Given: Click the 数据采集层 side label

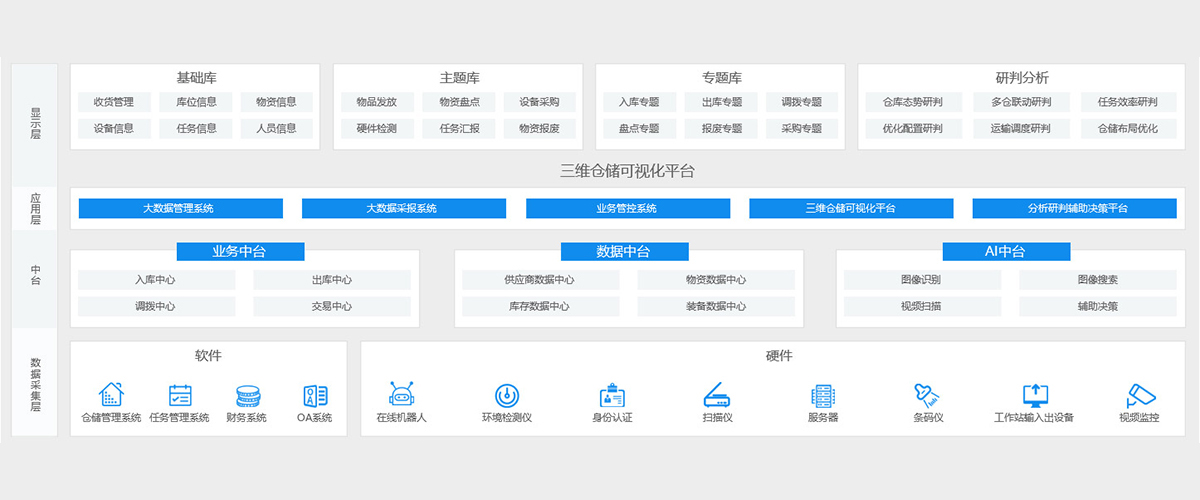Looking at the screenshot, I should pyautogui.click(x=36, y=385).
